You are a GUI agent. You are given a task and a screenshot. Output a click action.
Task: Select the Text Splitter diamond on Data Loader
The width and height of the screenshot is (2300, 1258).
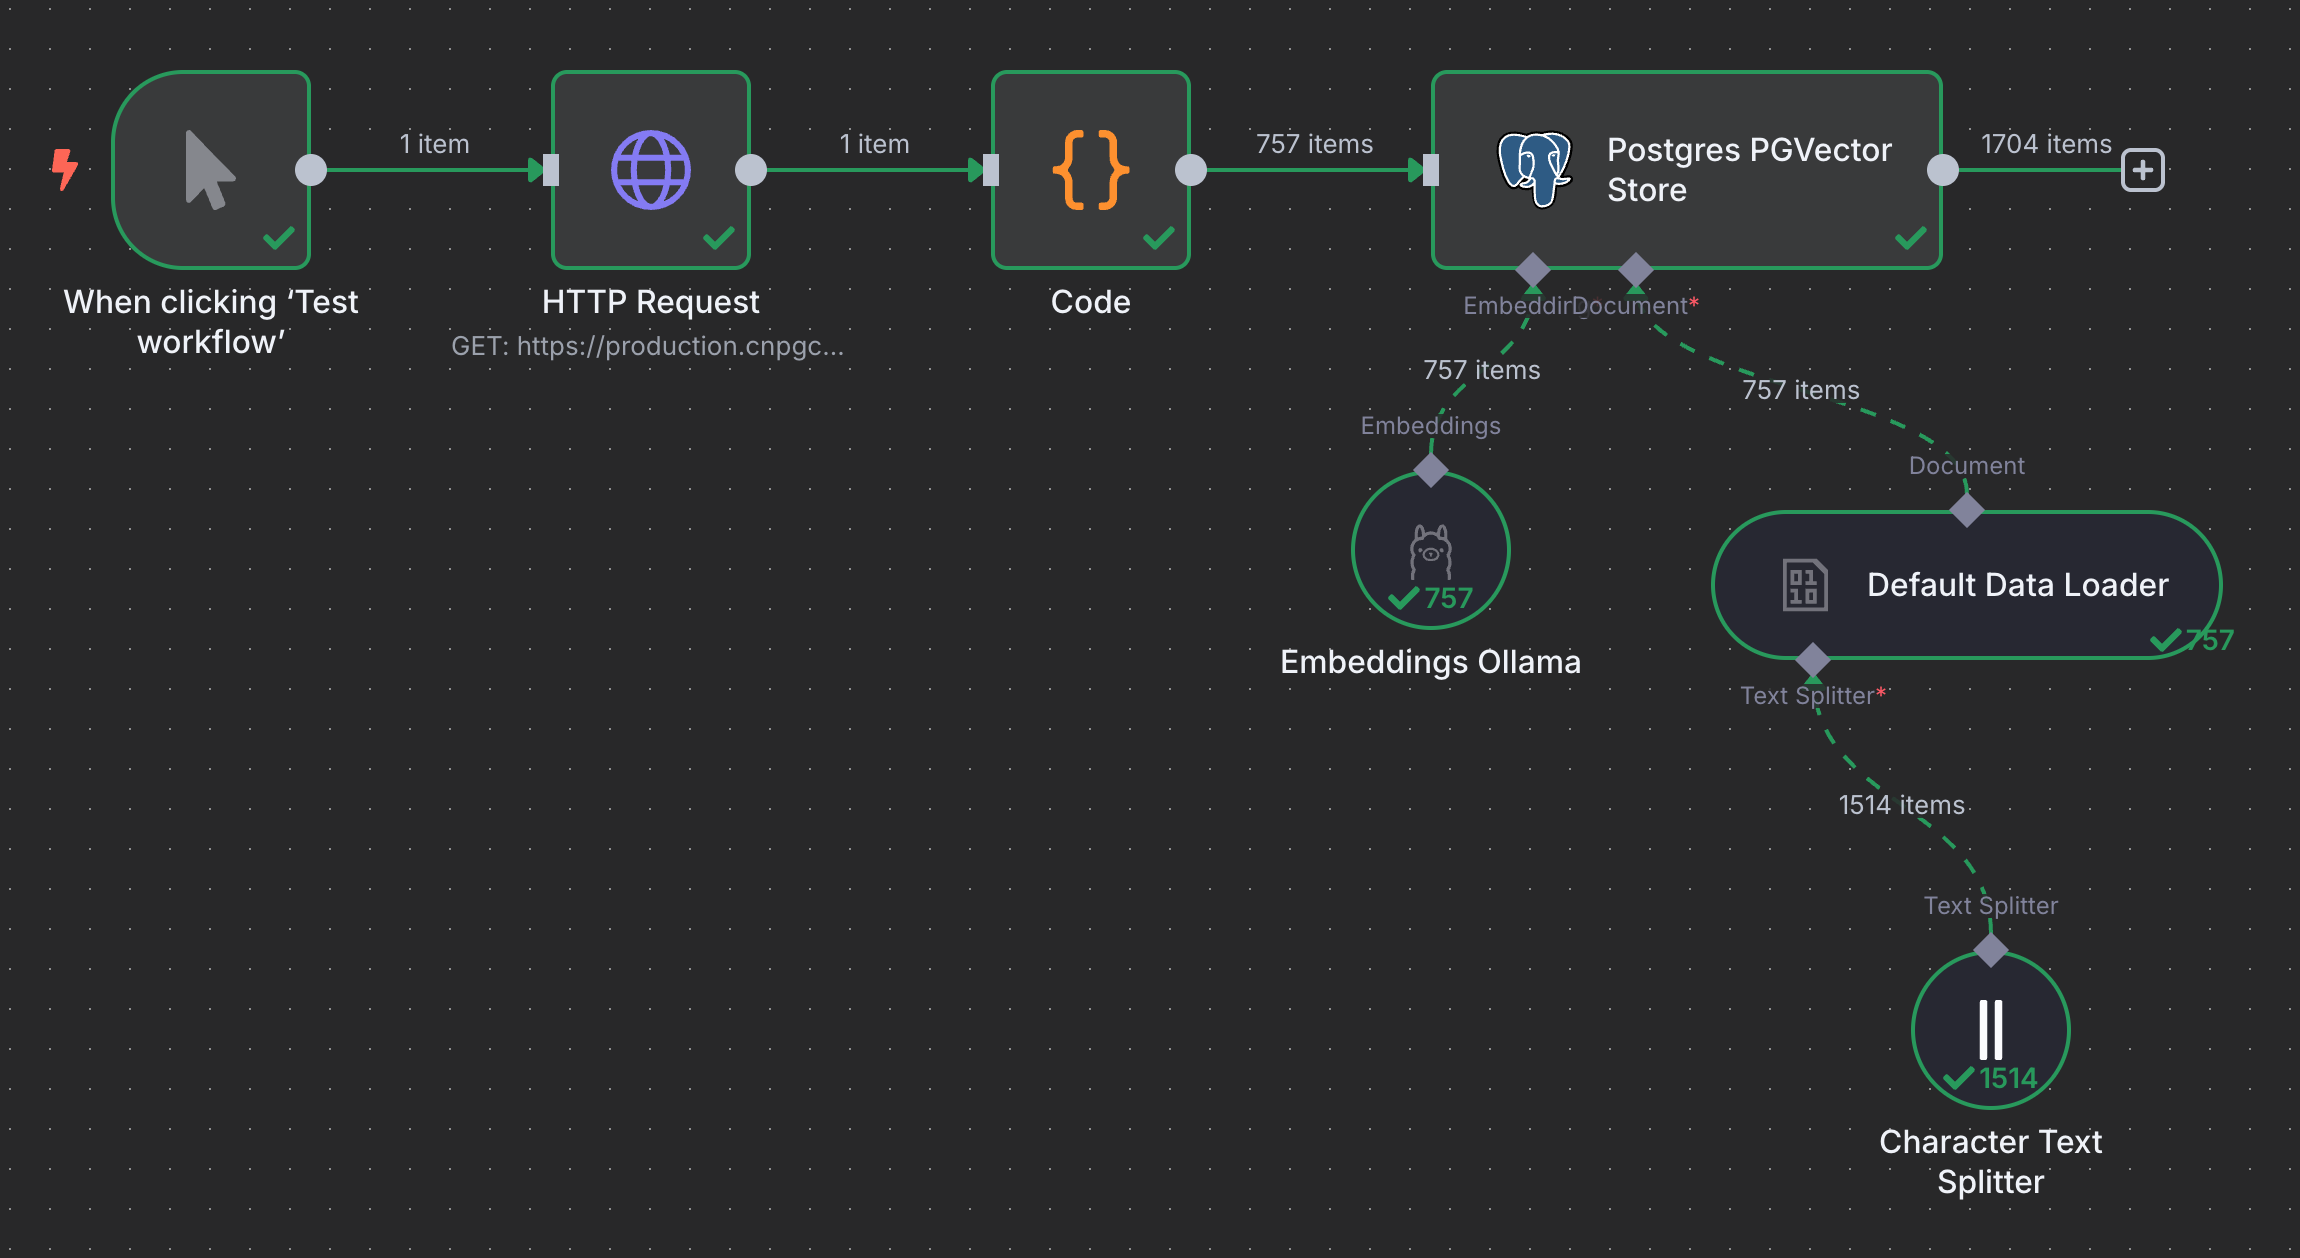click(x=1813, y=660)
